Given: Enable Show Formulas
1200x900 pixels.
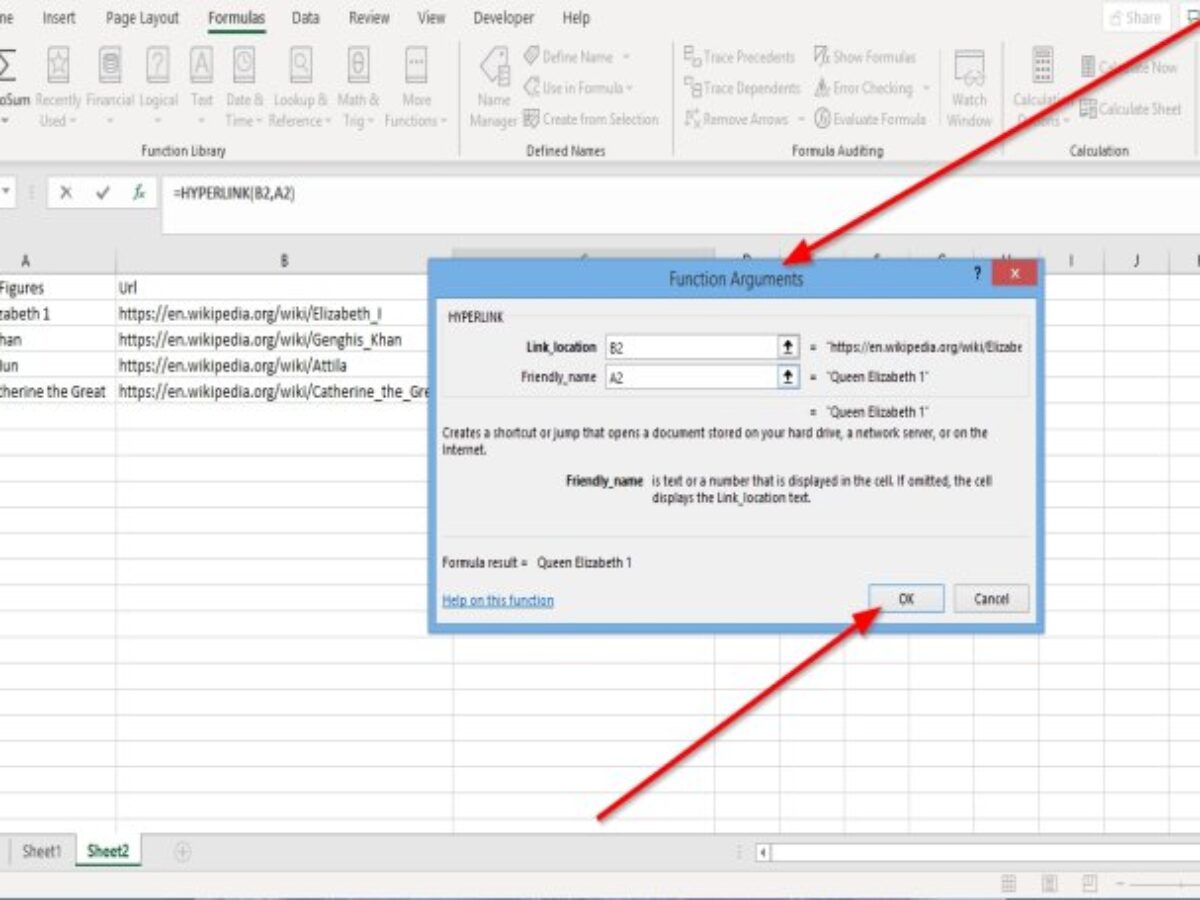Looking at the screenshot, I should coord(870,57).
